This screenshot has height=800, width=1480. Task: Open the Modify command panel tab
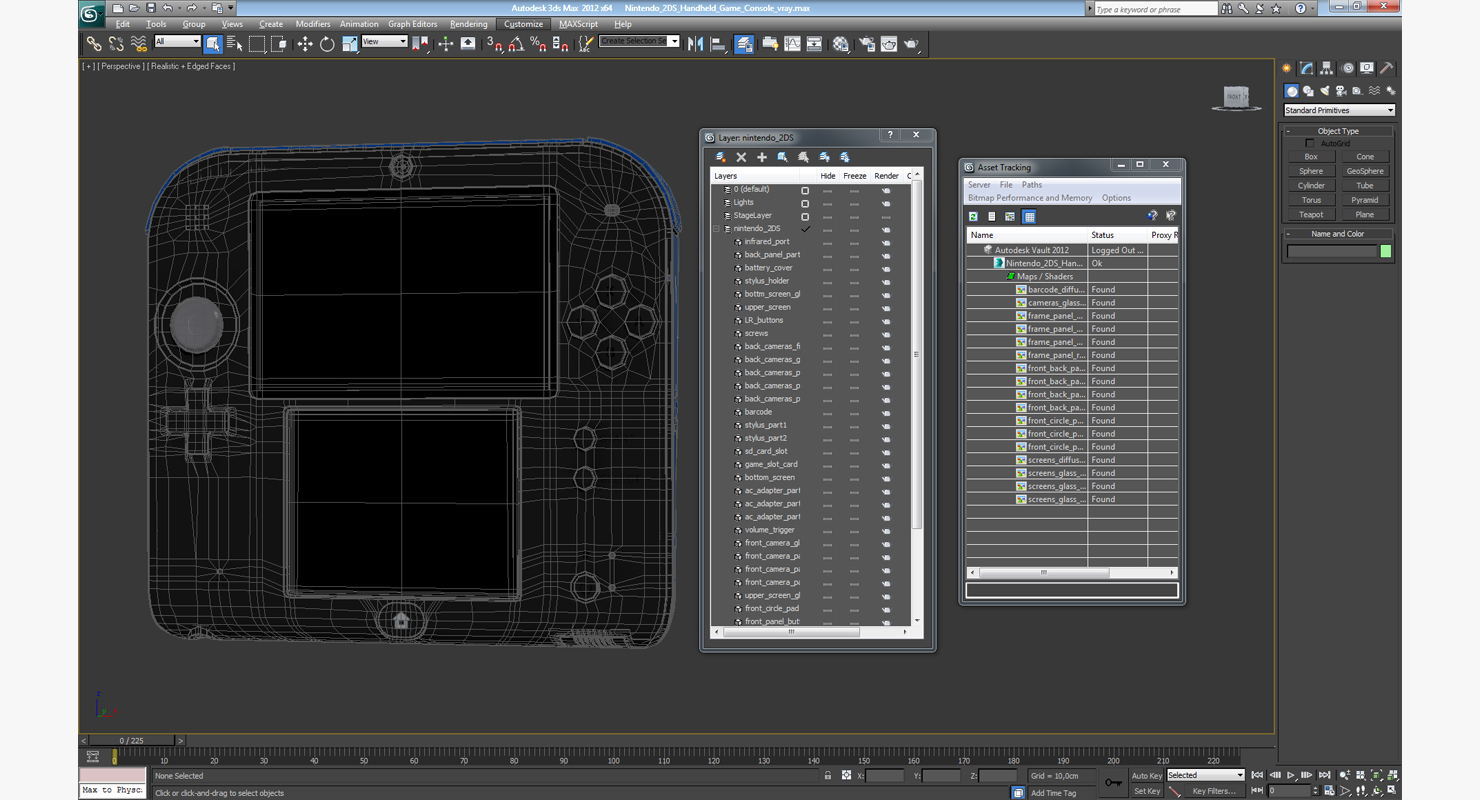tap(1306, 69)
